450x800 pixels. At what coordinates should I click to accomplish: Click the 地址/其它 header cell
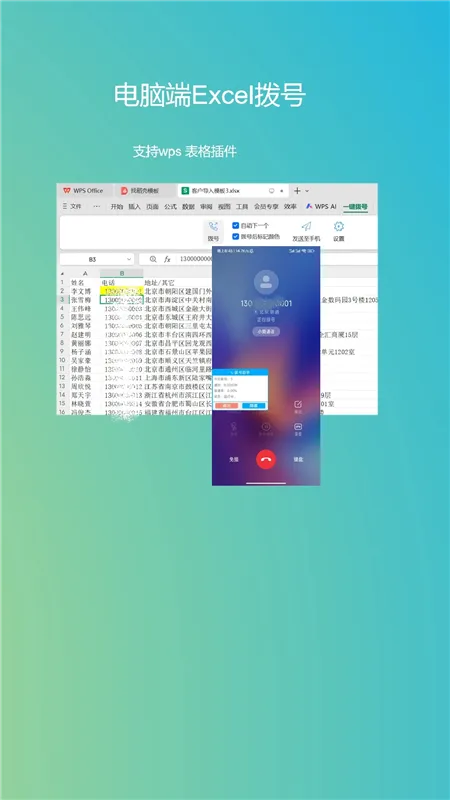click(159, 283)
